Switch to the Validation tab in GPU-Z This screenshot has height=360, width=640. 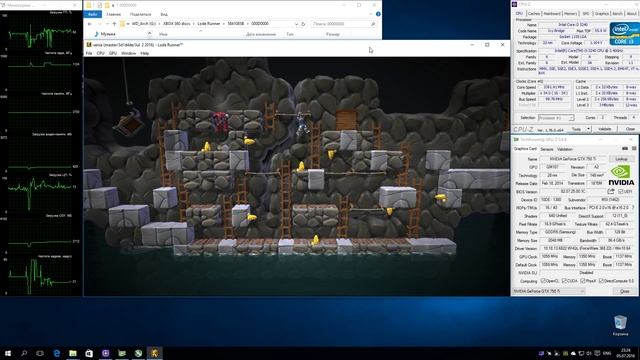564,149
